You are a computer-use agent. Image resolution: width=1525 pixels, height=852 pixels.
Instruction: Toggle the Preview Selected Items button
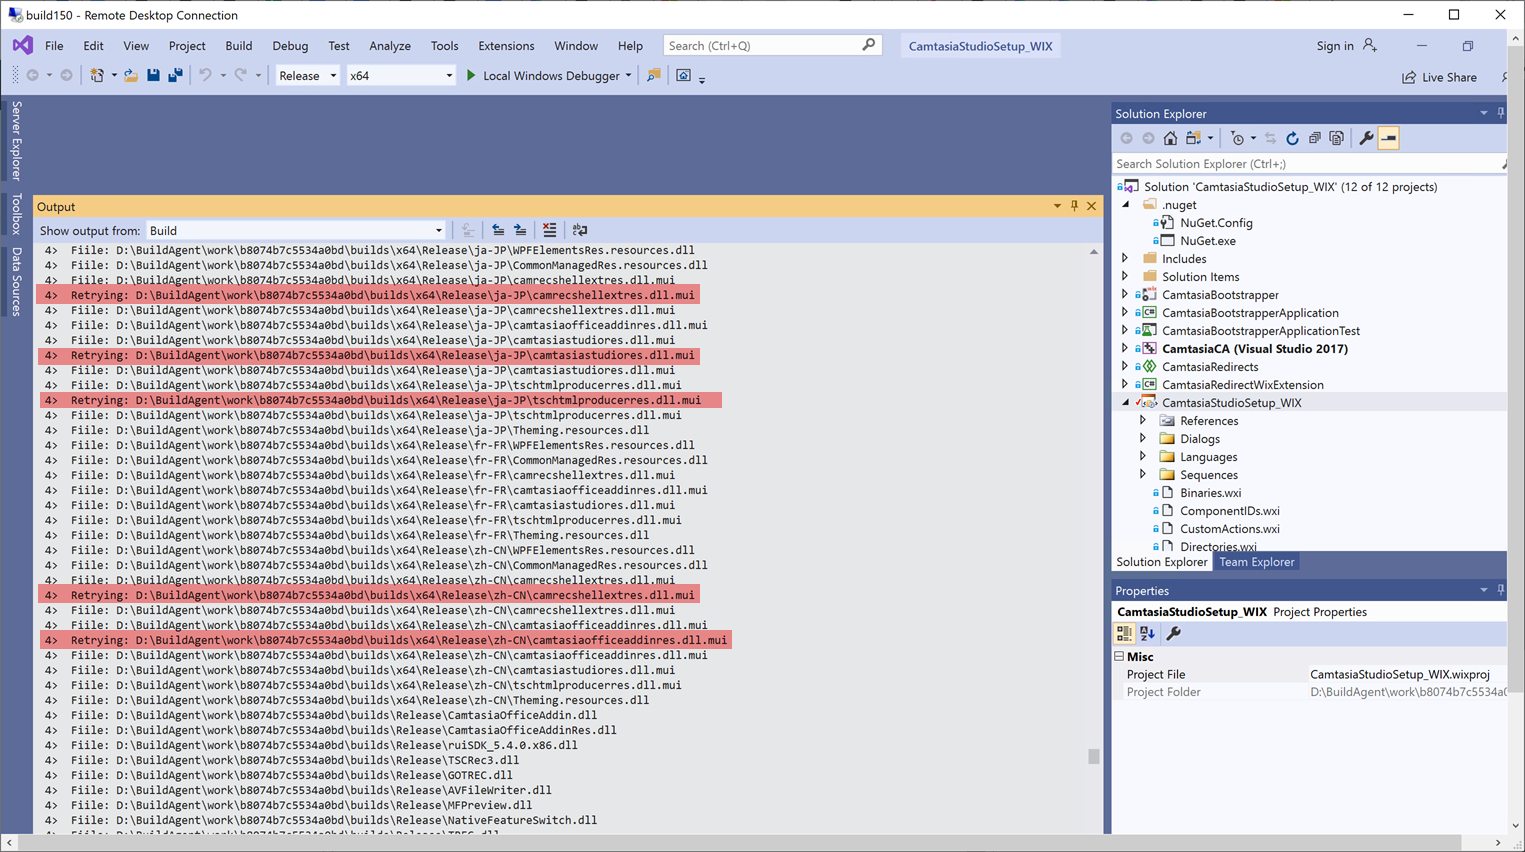(1389, 139)
